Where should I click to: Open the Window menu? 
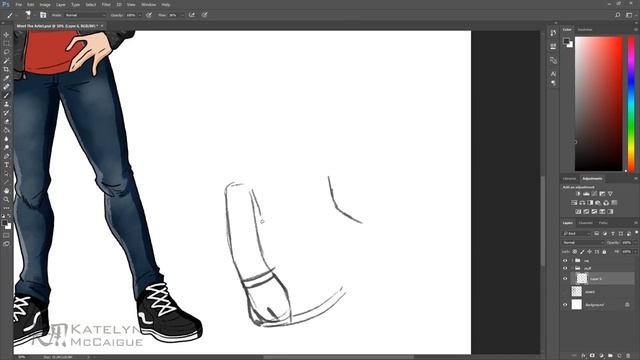pyautogui.click(x=148, y=4)
